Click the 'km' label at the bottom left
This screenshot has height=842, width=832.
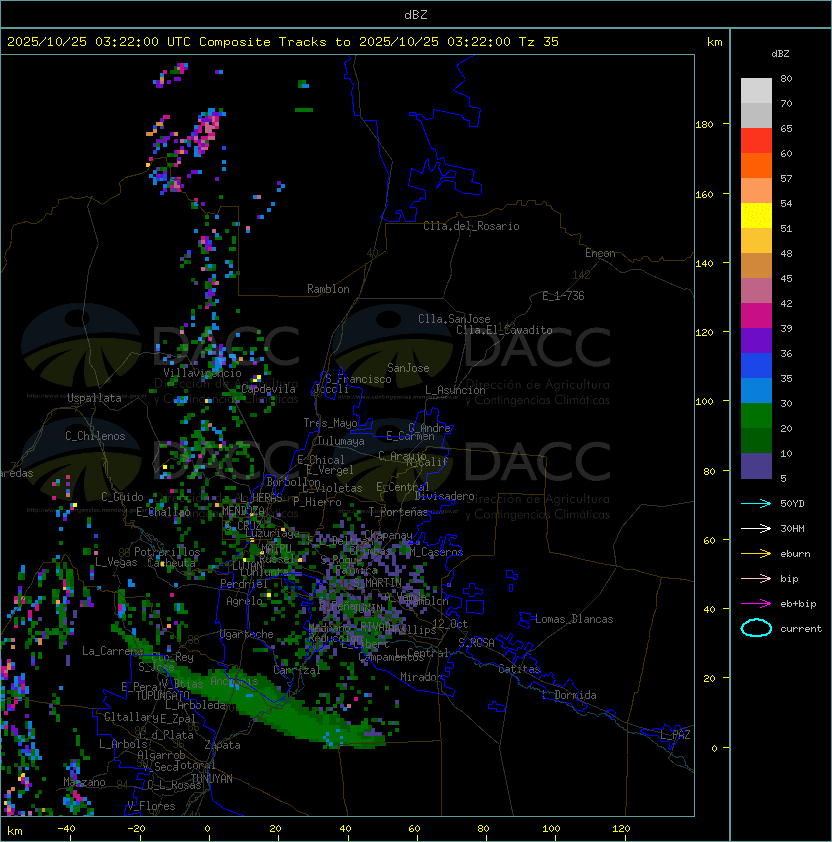(x=15, y=831)
